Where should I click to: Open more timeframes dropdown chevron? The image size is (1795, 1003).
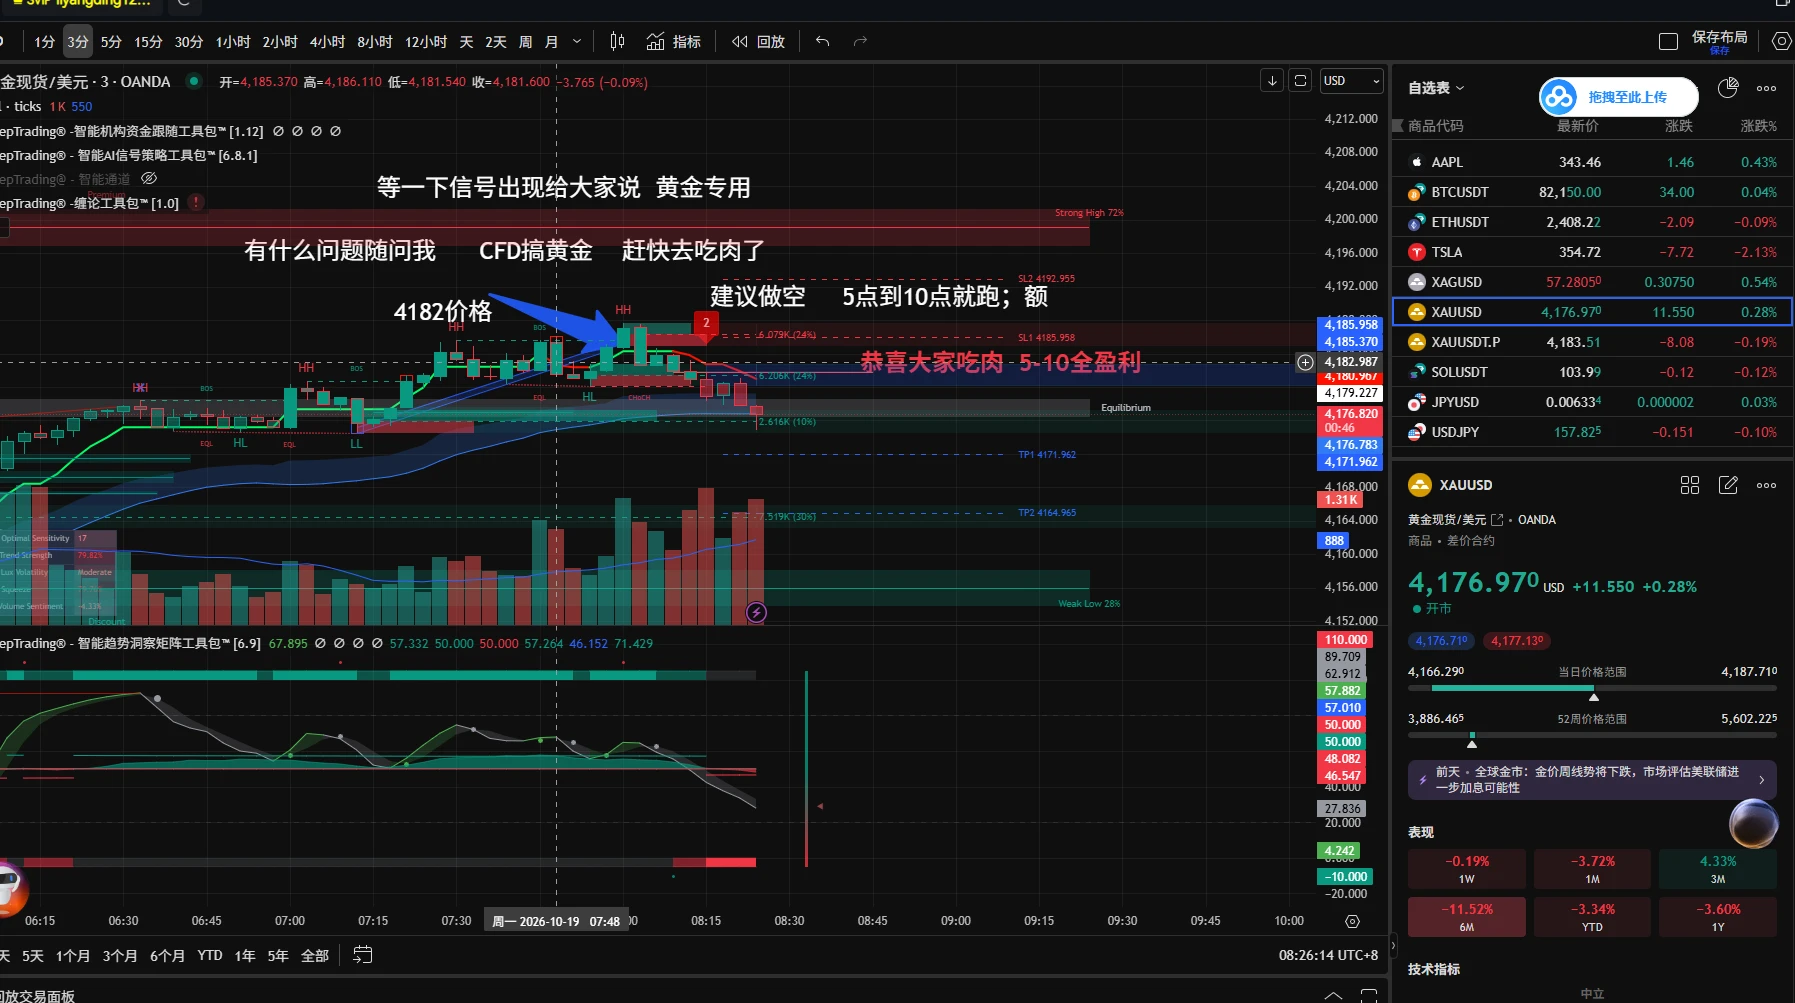pos(577,41)
